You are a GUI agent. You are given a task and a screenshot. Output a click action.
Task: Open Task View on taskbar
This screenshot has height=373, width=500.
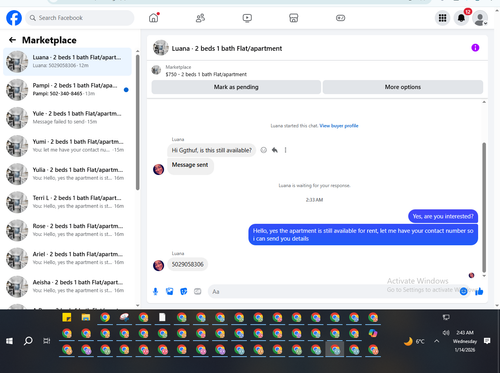(47, 341)
